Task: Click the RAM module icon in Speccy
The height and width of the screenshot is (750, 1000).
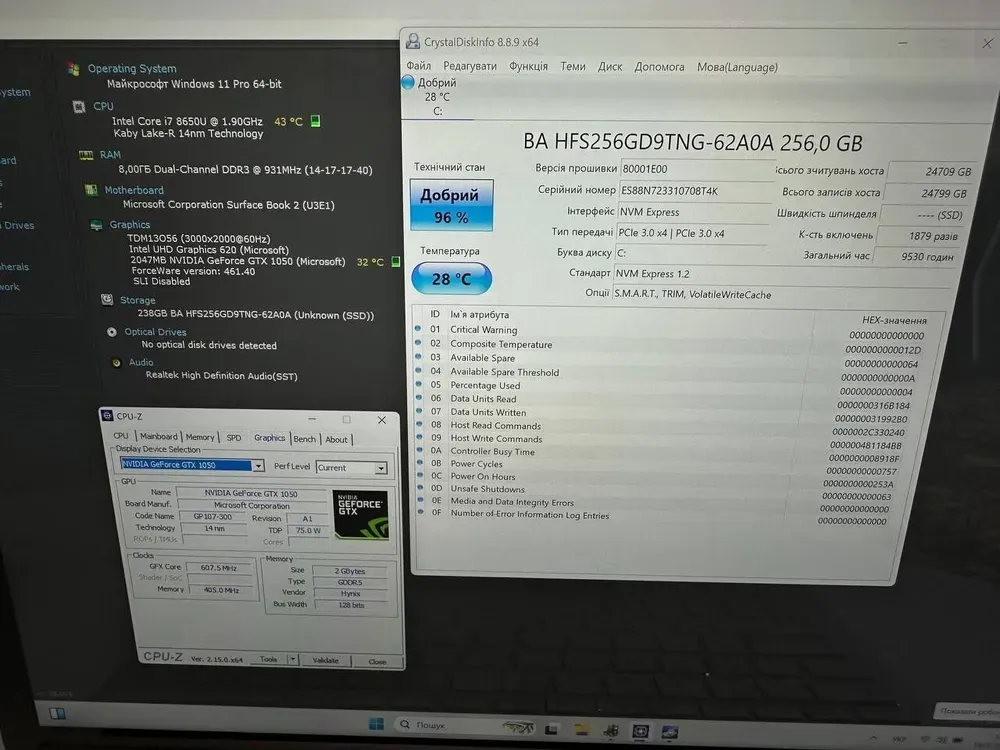Action: [x=86, y=155]
